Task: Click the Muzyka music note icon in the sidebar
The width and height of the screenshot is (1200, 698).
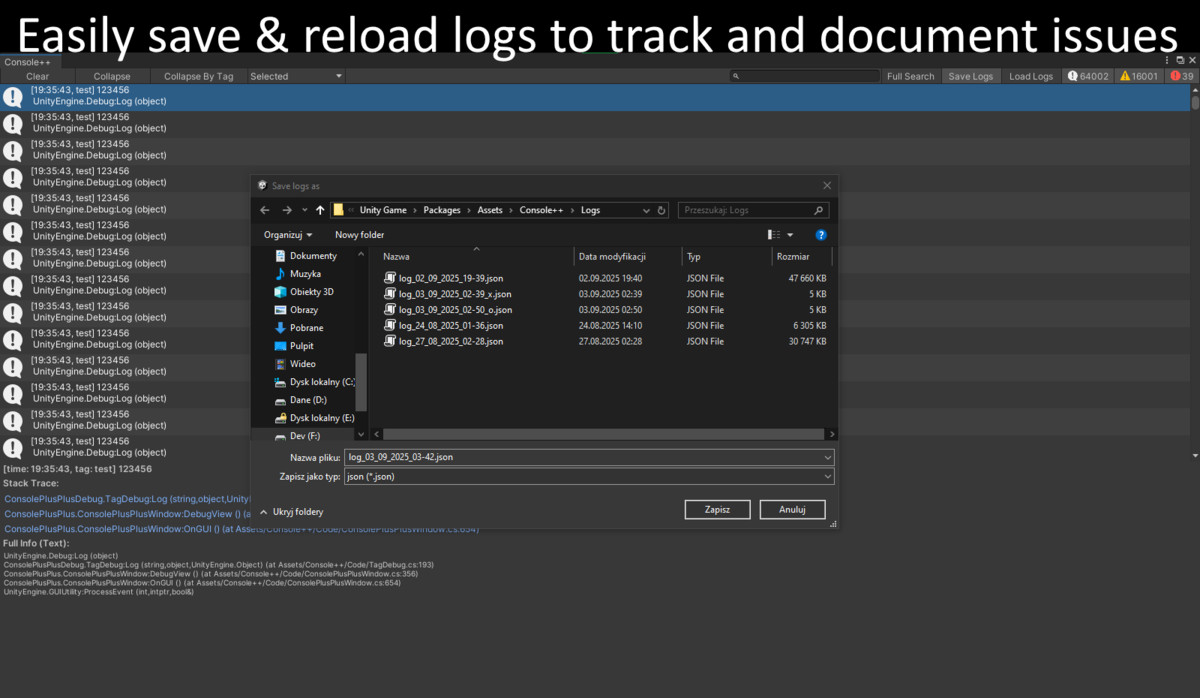Action: point(281,274)
